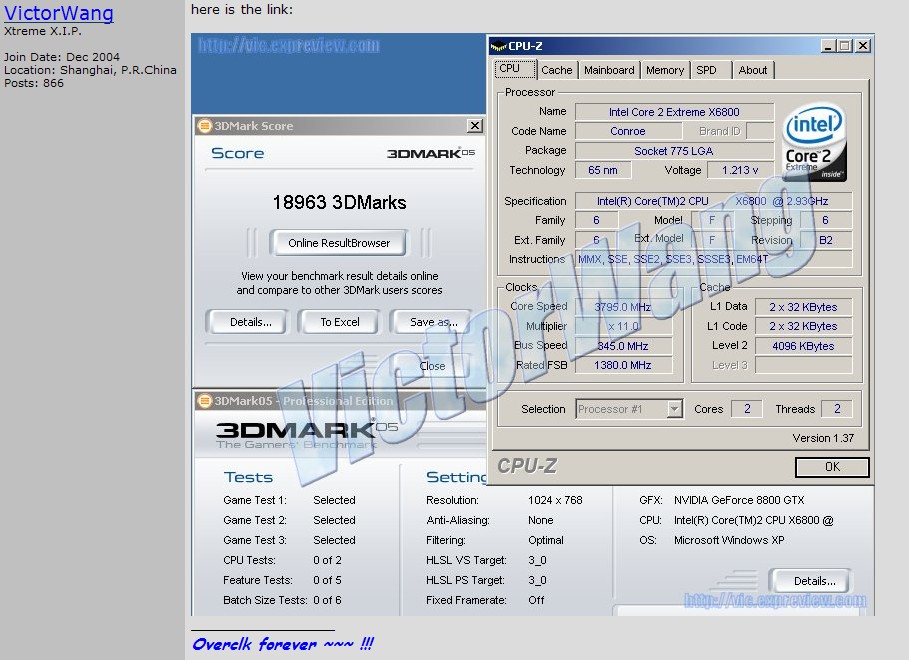Click the Technology value 65 nm

pos(603,170)
